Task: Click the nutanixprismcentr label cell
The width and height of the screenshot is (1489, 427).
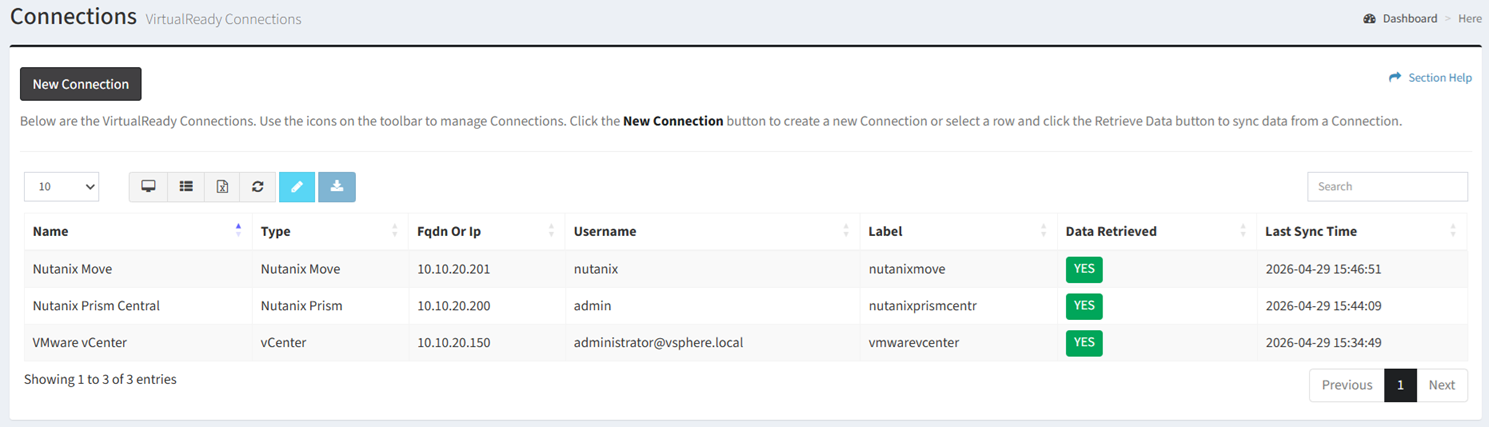Action: [959, 305]
